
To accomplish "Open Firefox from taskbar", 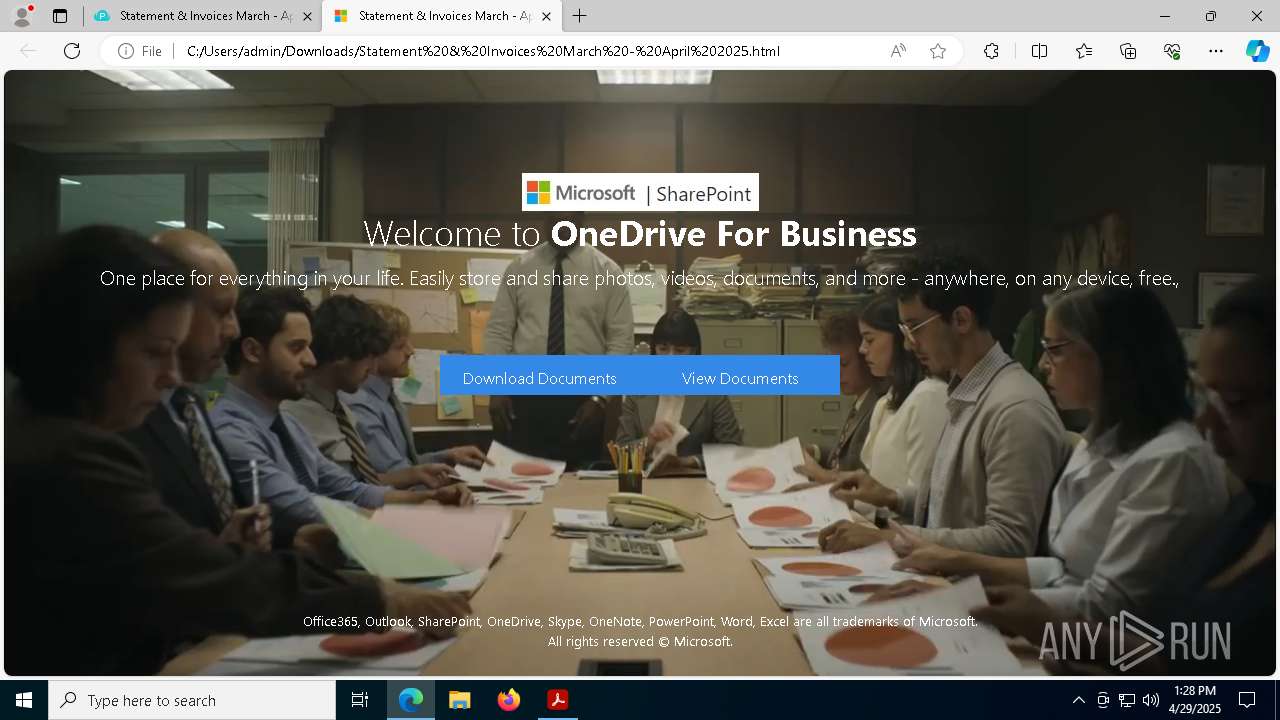I will (509, 700).
